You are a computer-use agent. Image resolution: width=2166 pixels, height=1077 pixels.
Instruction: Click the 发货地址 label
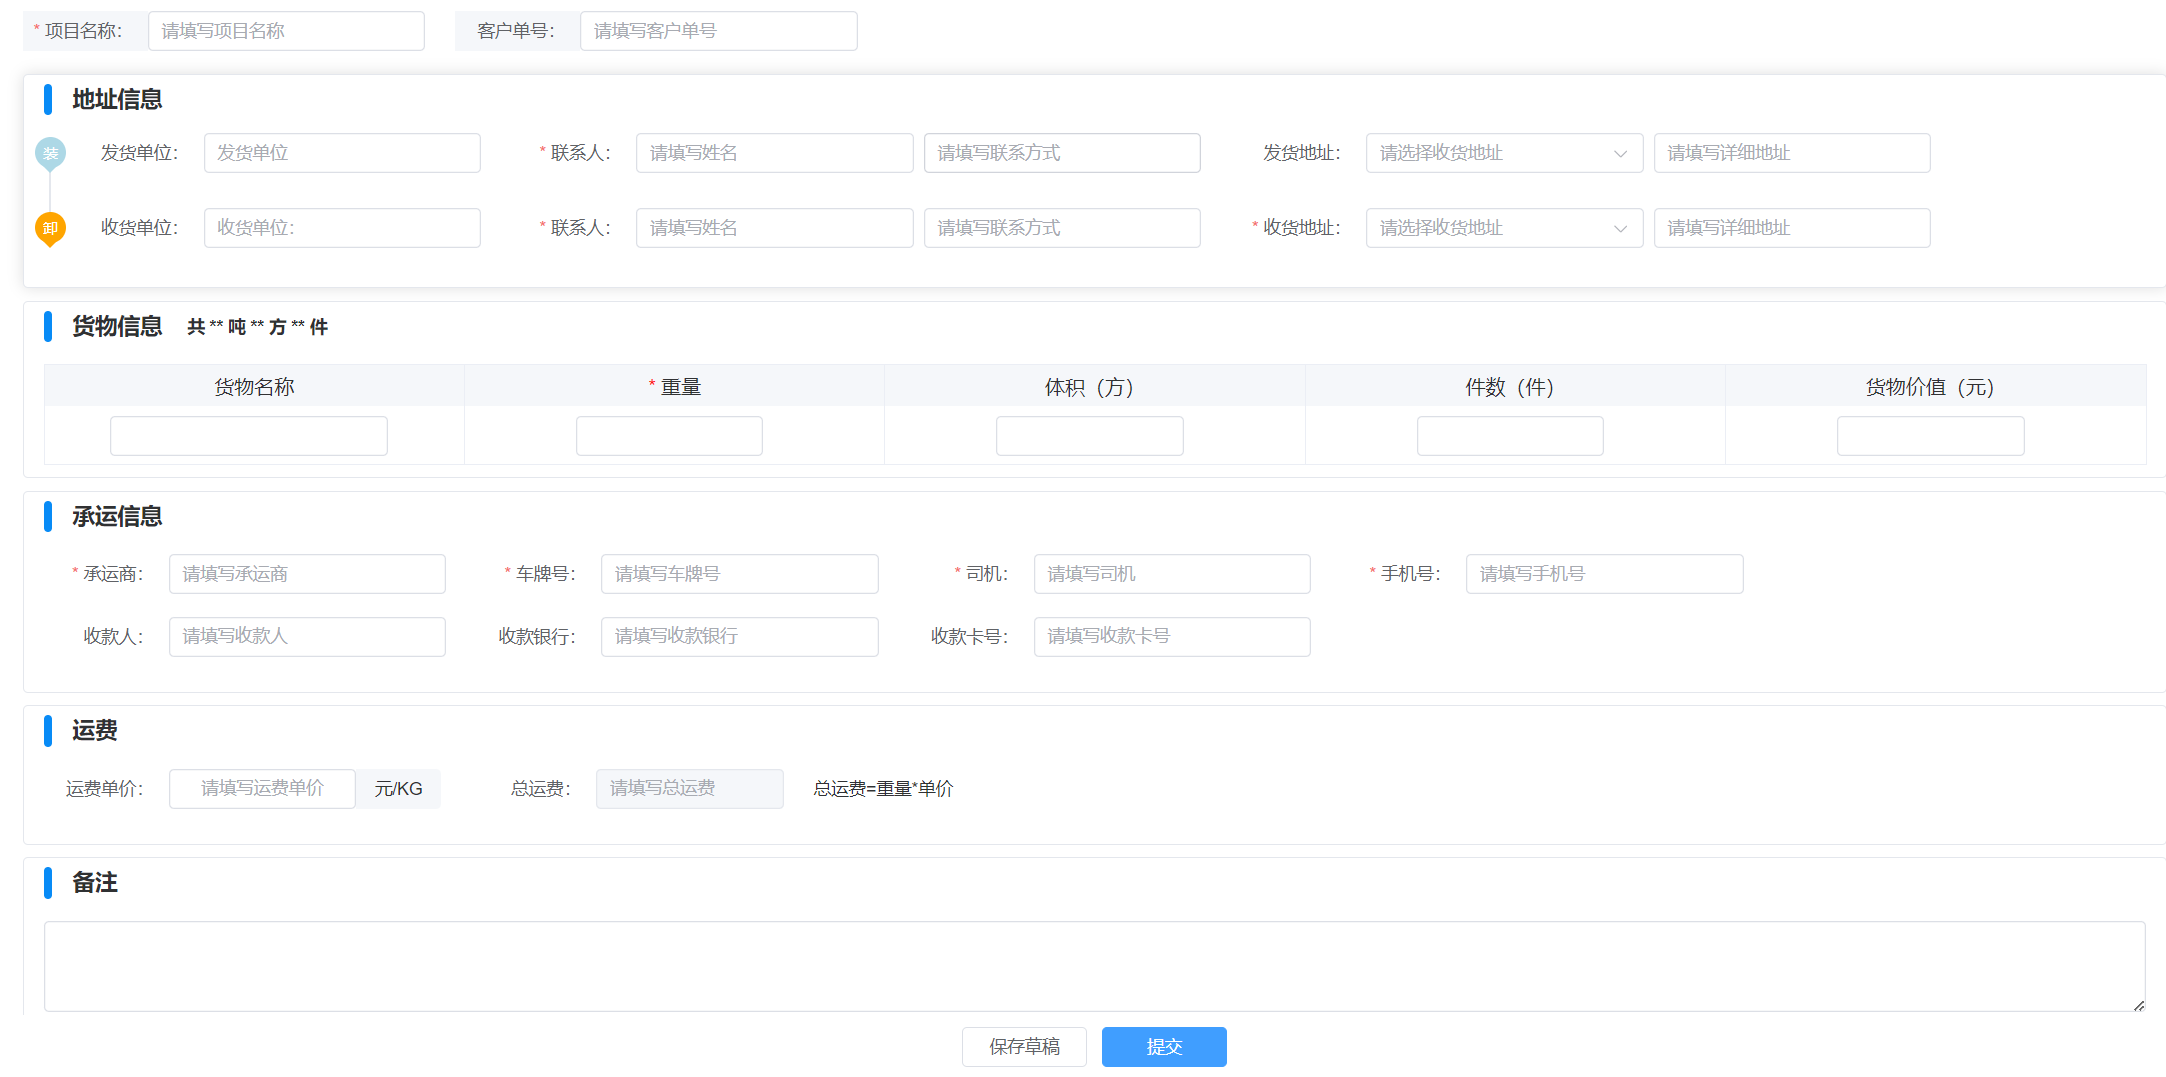coord(1302,153)
